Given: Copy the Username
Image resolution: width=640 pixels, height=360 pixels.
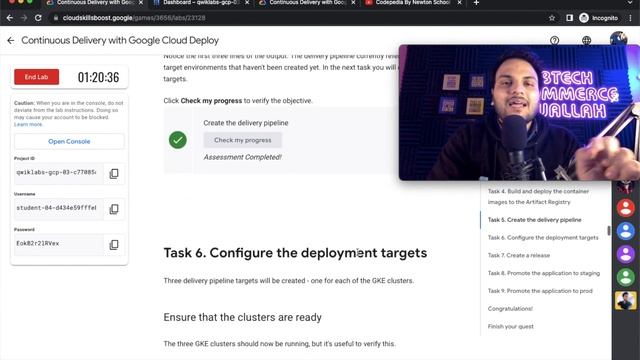Looking at the screenshot, I should [x=114, y=209].
